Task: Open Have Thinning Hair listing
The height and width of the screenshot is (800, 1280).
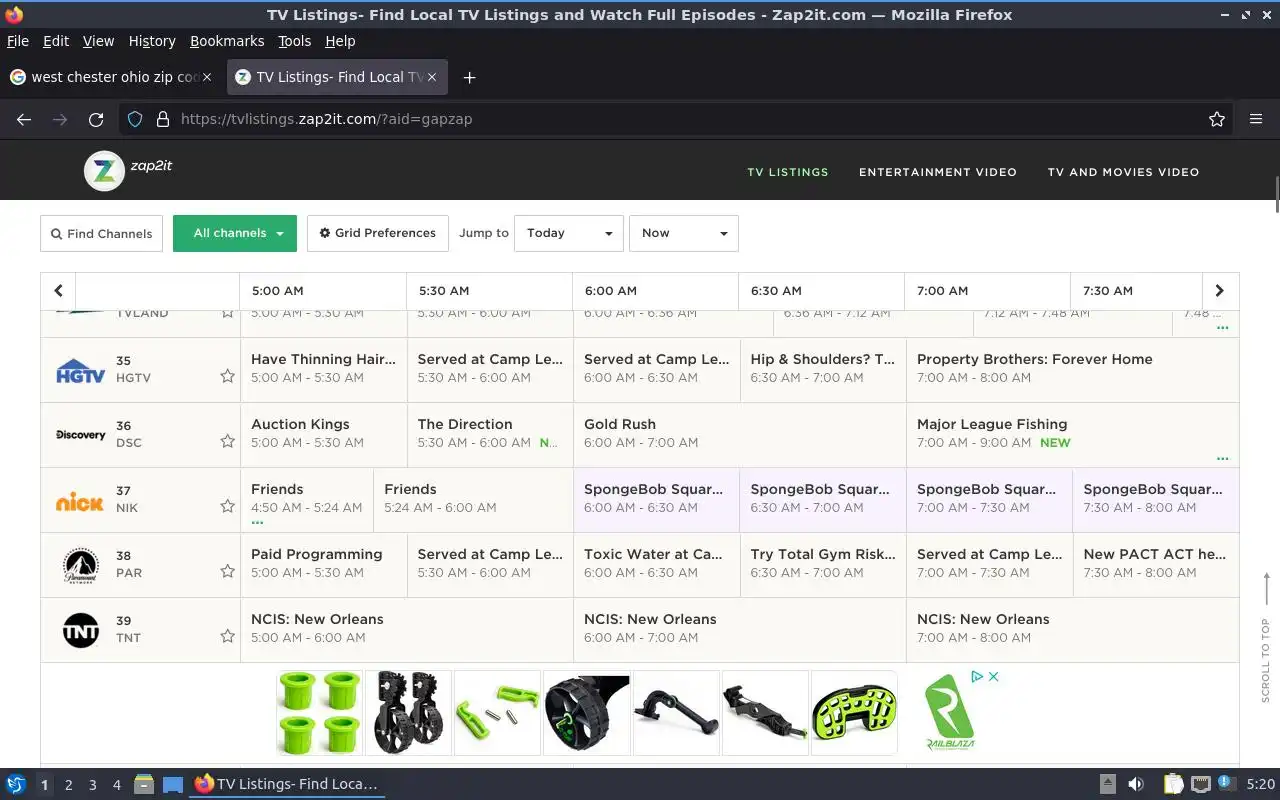Action: 324,370
